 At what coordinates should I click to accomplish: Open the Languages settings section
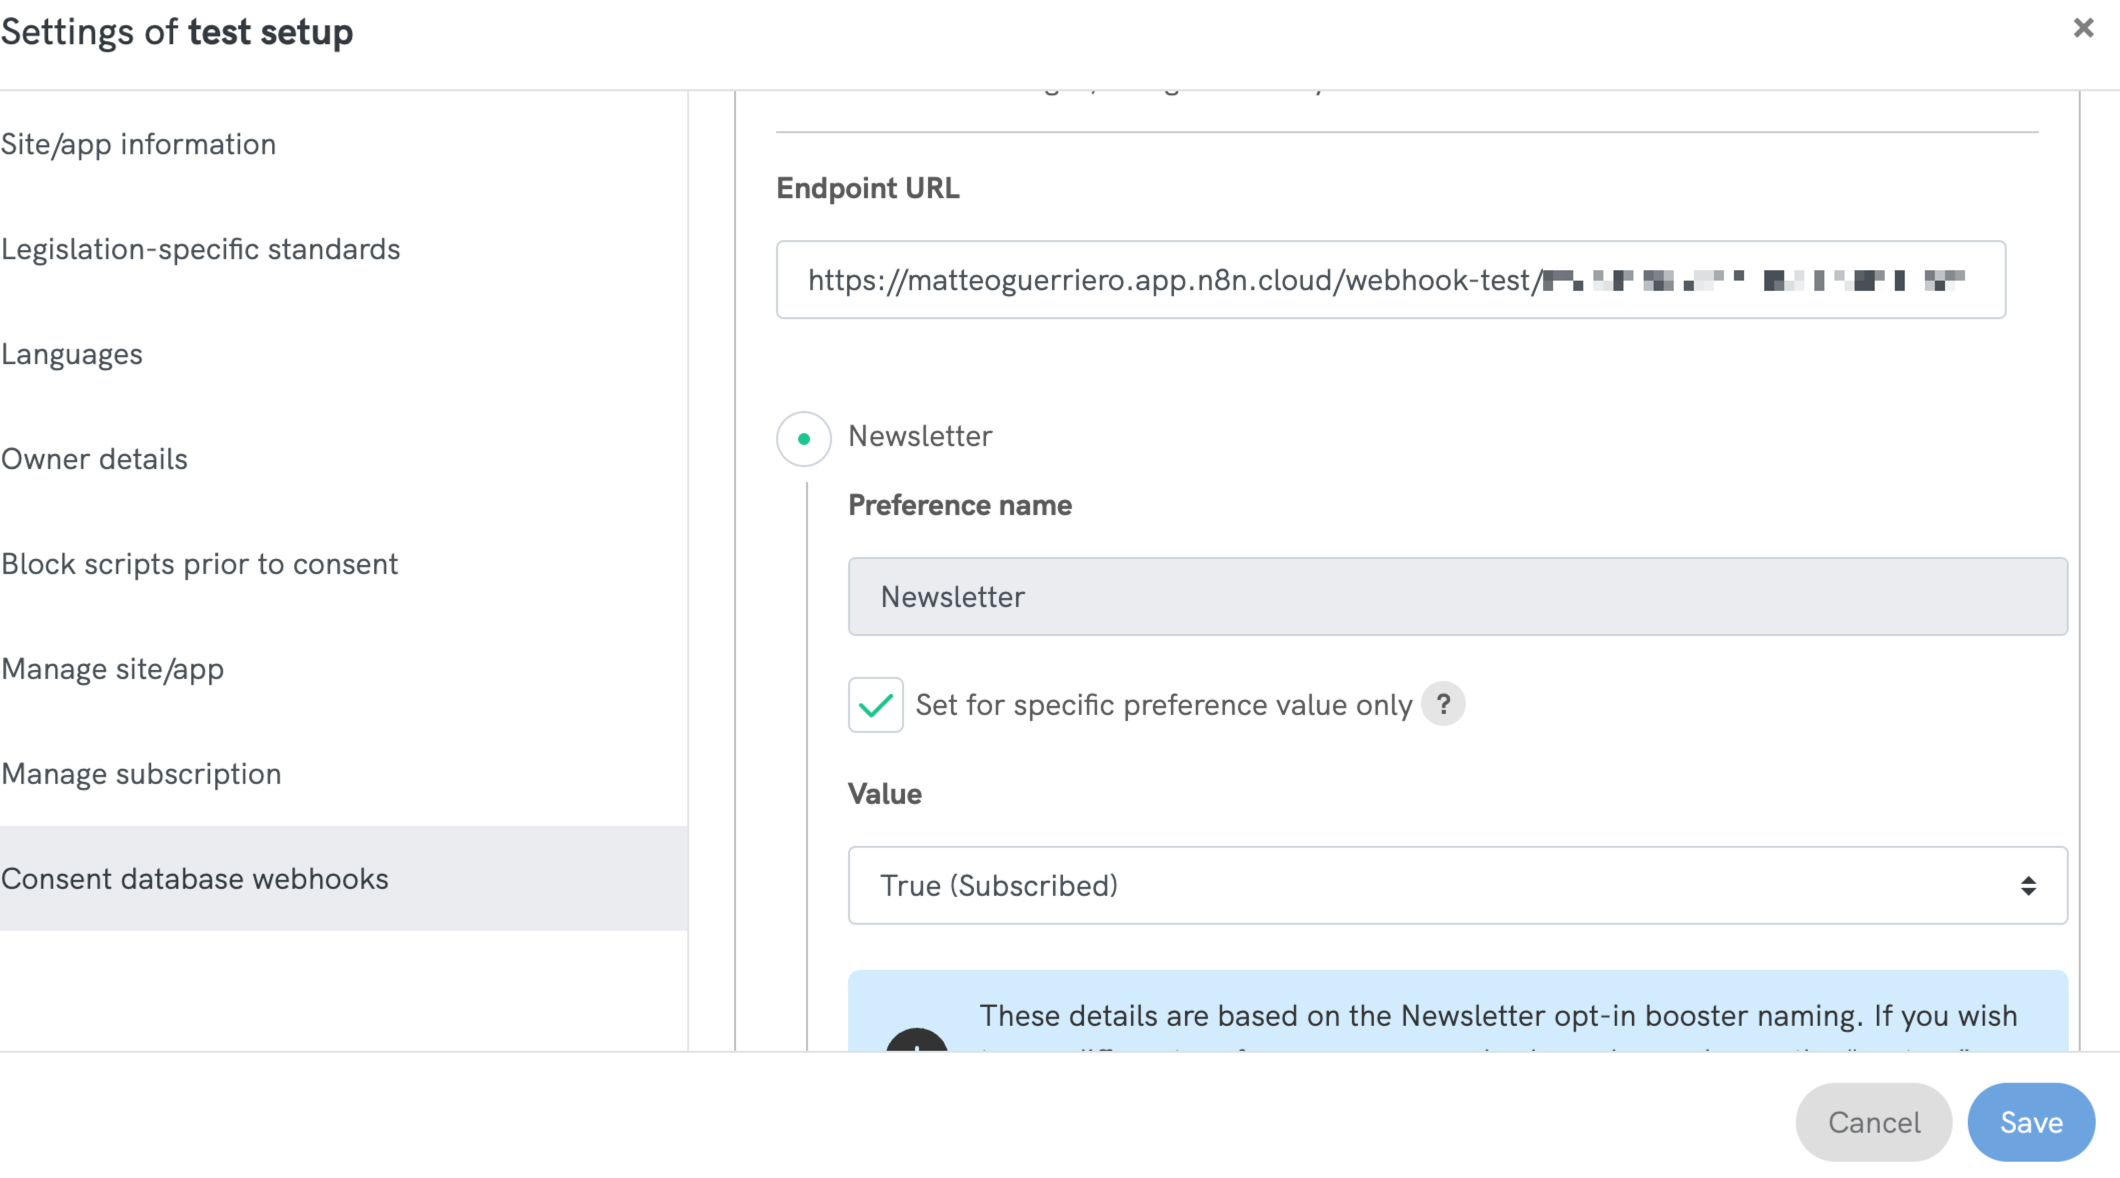point(72,354)
